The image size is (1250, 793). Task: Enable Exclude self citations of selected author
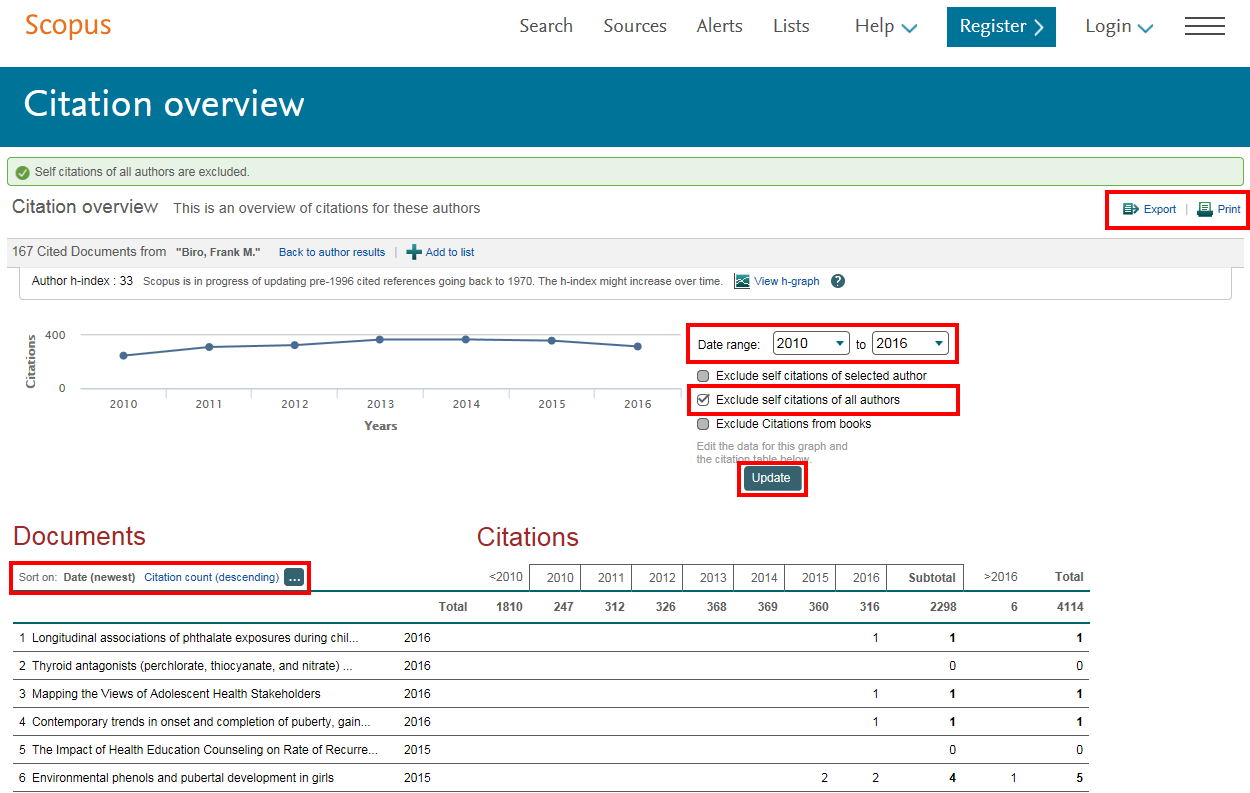703,376
